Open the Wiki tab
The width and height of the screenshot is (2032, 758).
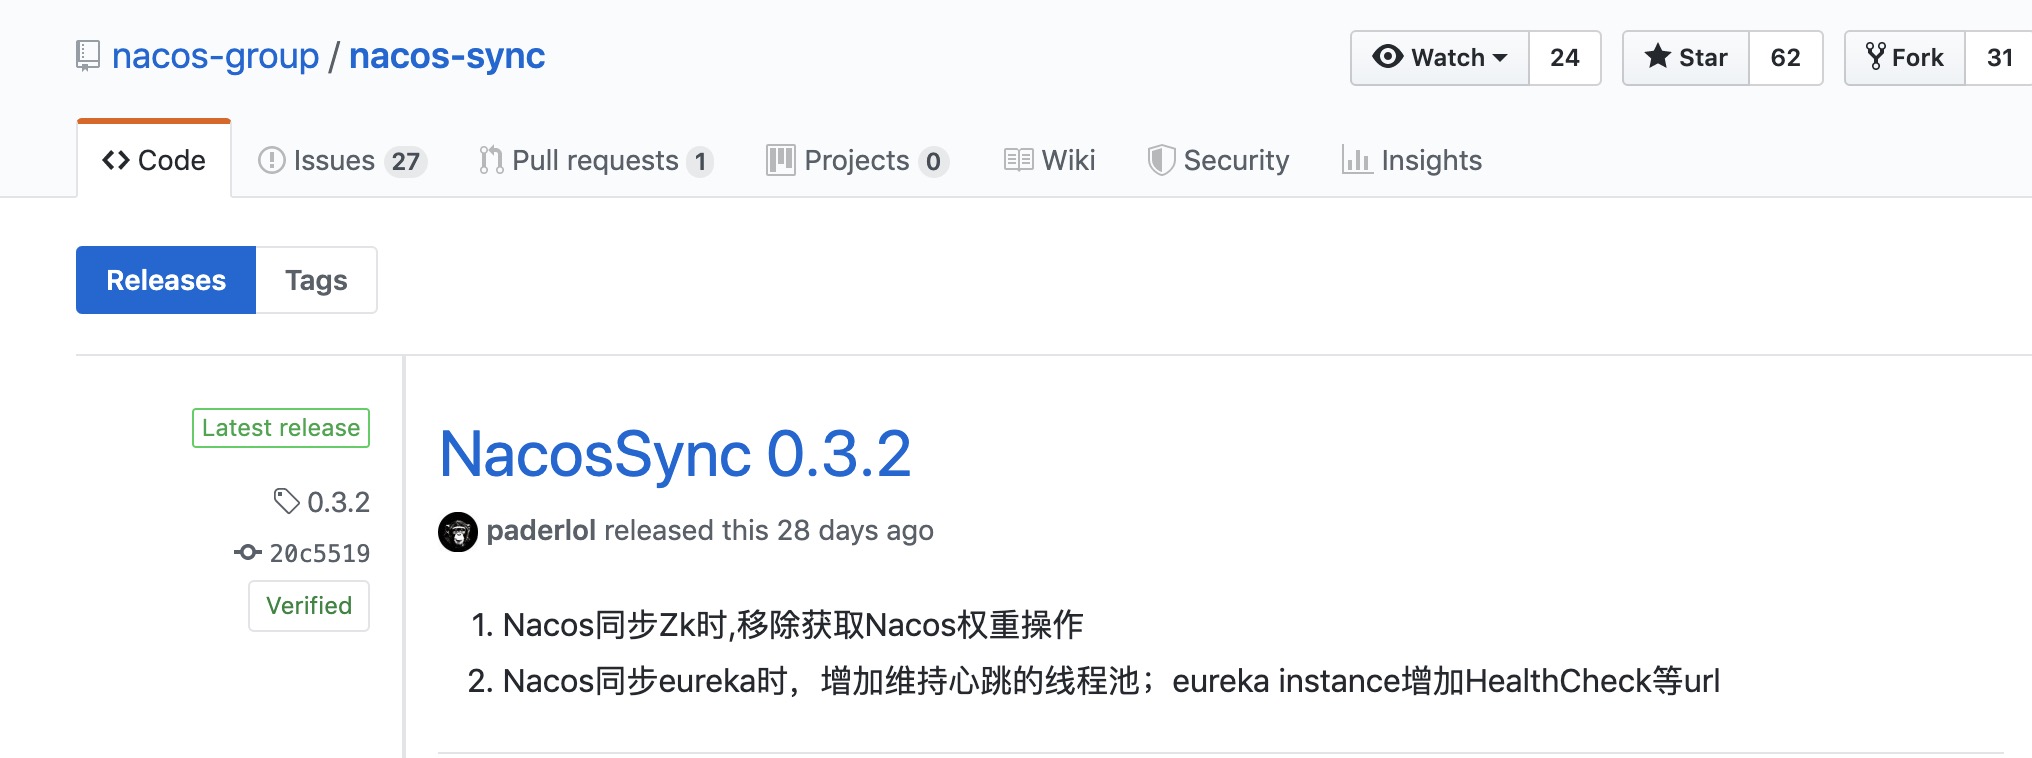(x=1050, y=160)
